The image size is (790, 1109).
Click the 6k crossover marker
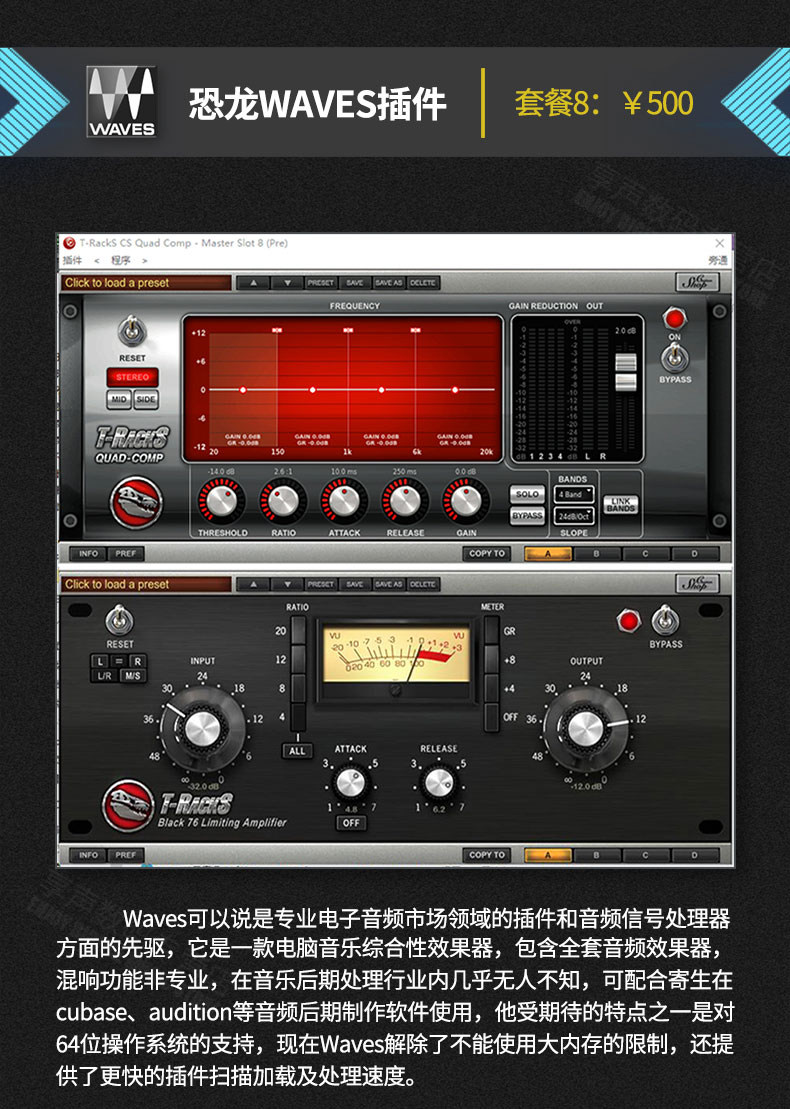pos(415,330)
